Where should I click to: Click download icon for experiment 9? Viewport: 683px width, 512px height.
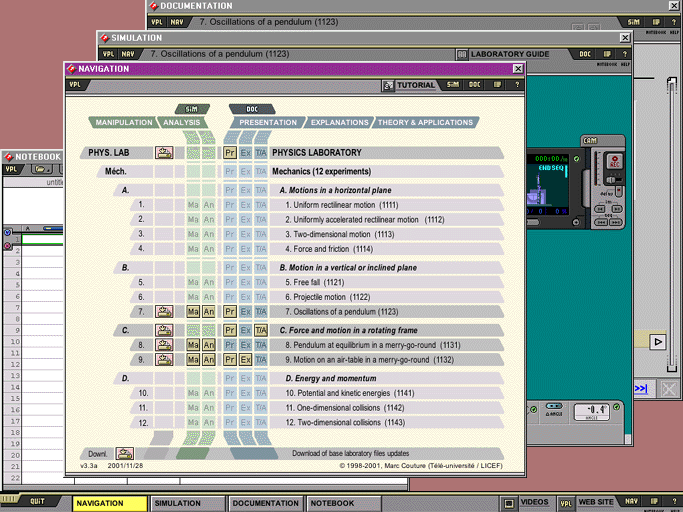pyautogui.click(x=165, y=360)
